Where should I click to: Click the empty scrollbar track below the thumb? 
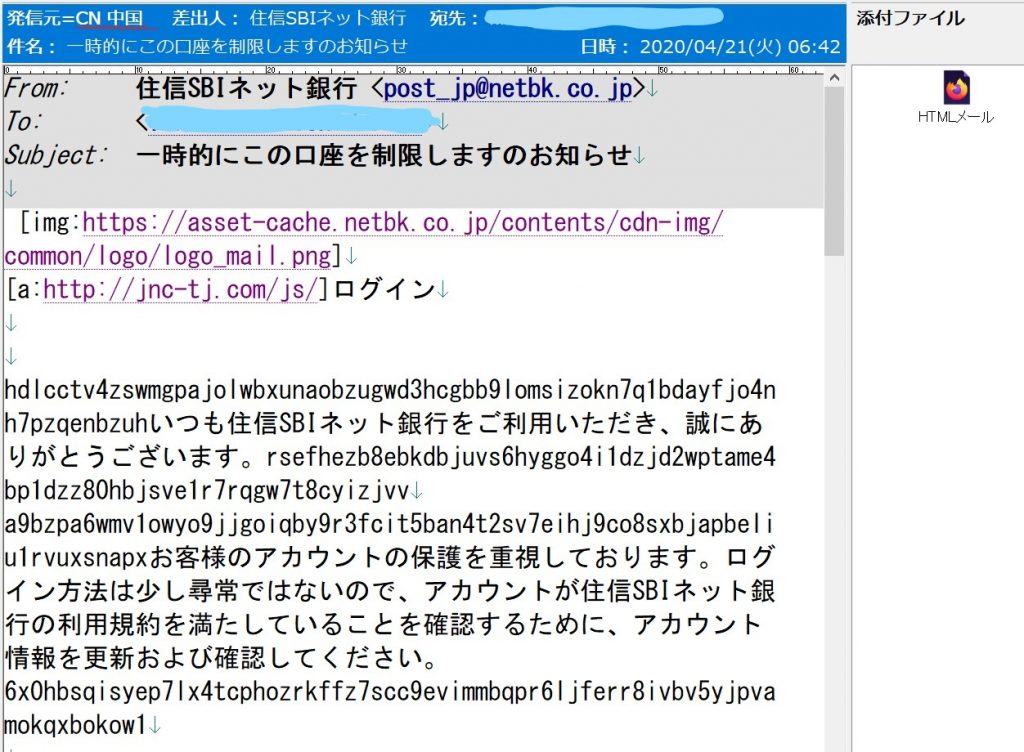(834, 500)
